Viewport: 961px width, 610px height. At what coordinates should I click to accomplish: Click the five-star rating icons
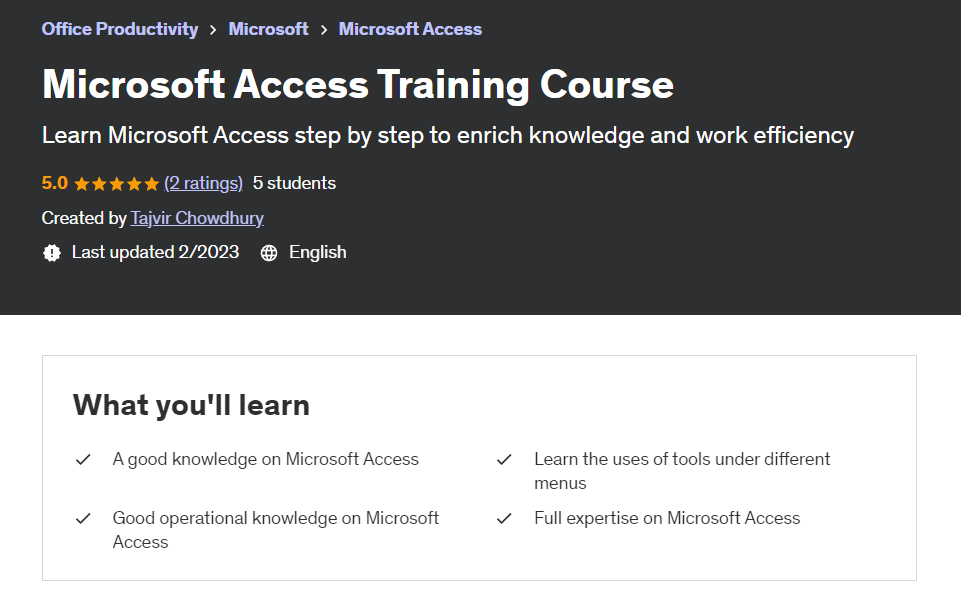[x=116, y=184]
